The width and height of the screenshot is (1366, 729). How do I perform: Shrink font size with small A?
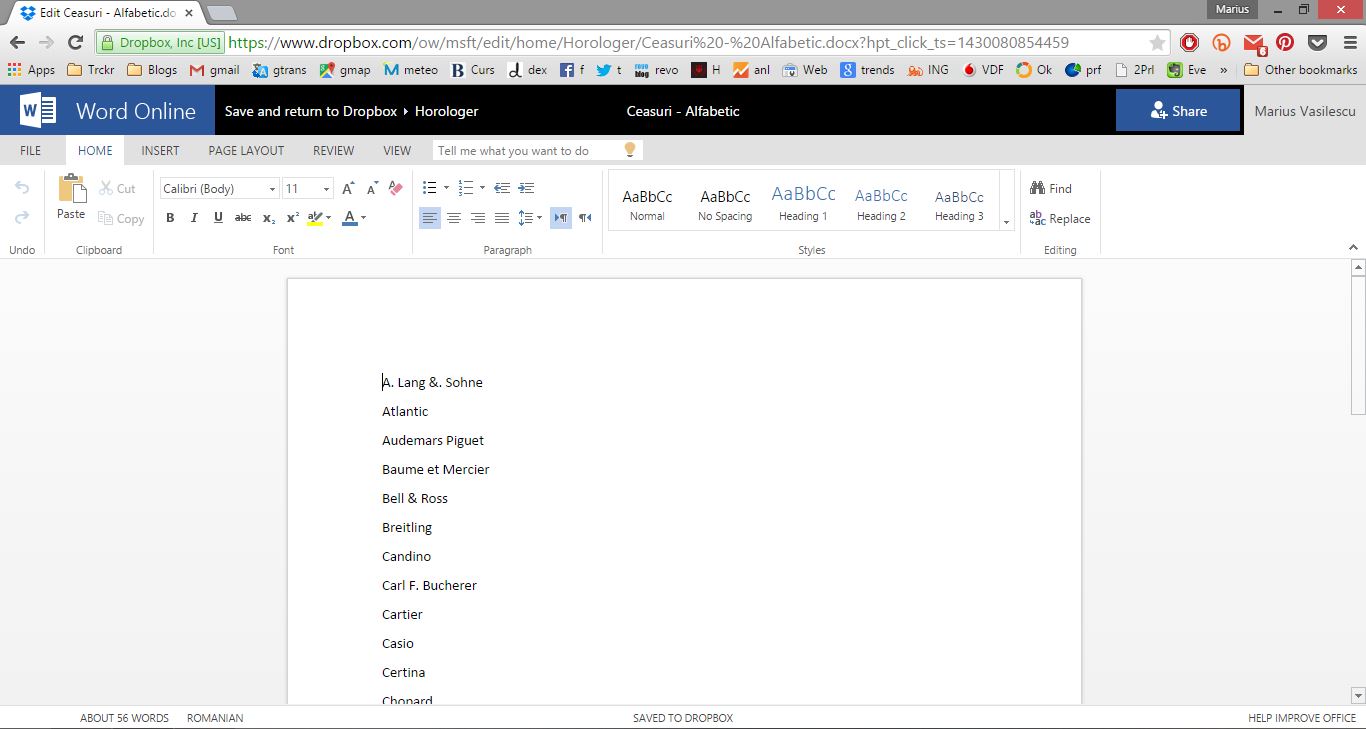372,188
